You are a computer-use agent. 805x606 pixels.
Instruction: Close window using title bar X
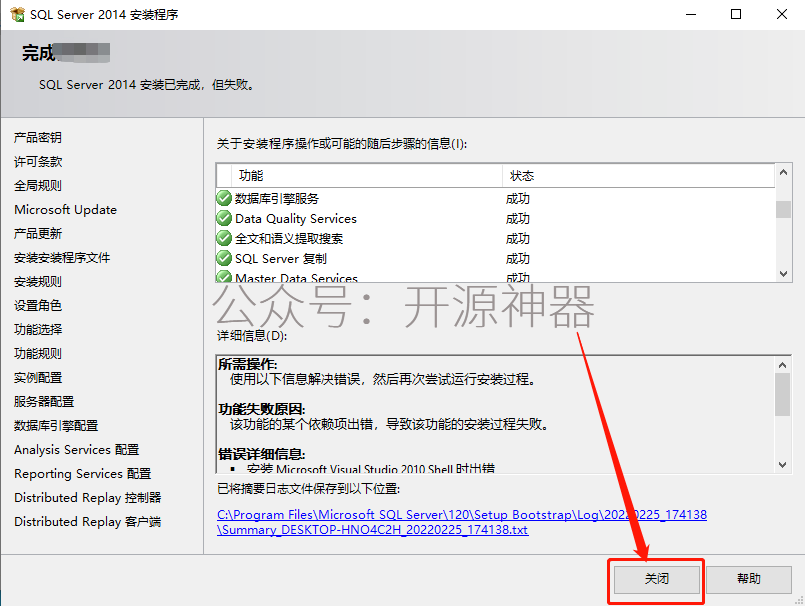(x=781, y=14)
